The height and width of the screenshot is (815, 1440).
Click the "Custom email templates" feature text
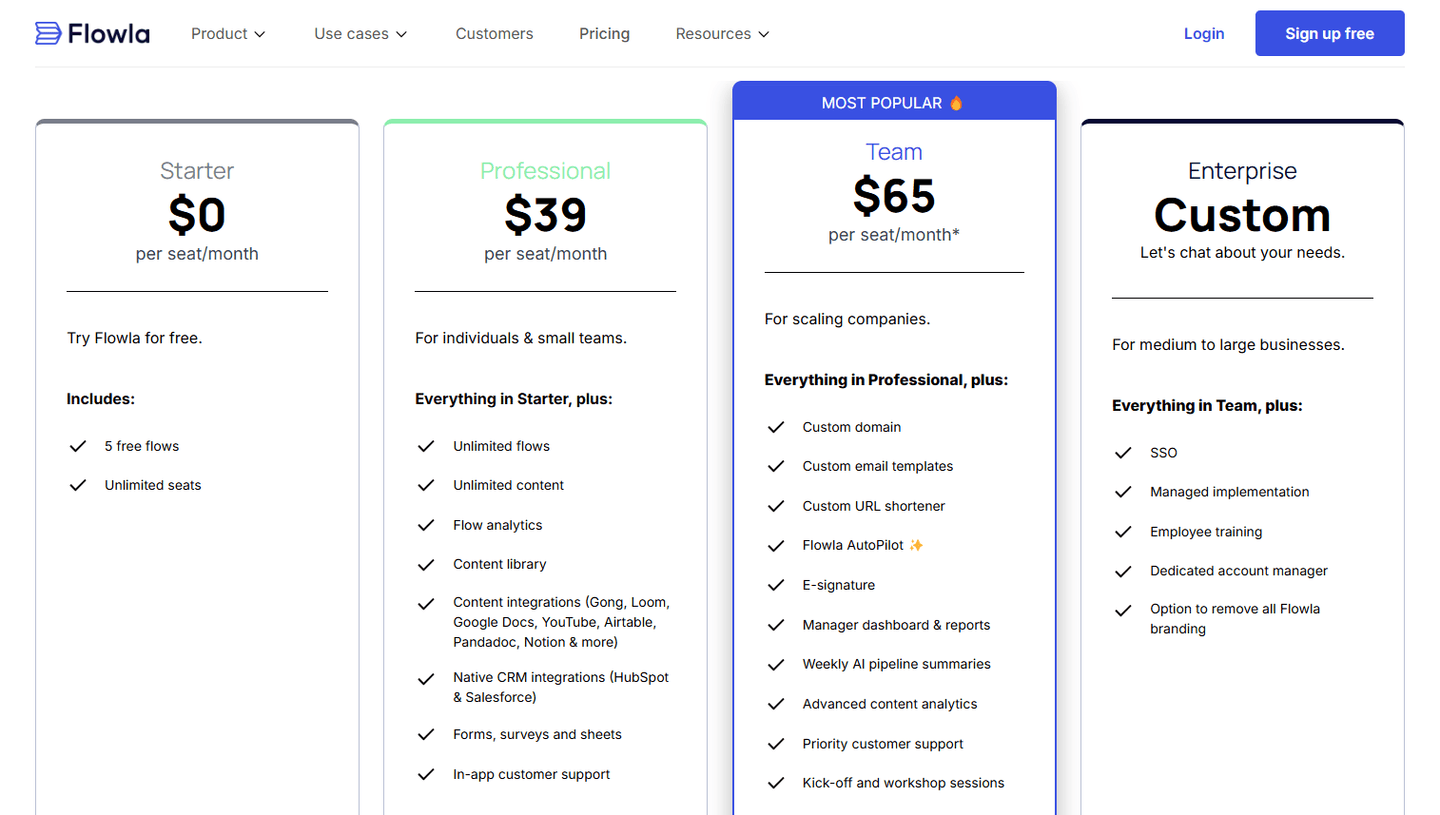(877, 466)
